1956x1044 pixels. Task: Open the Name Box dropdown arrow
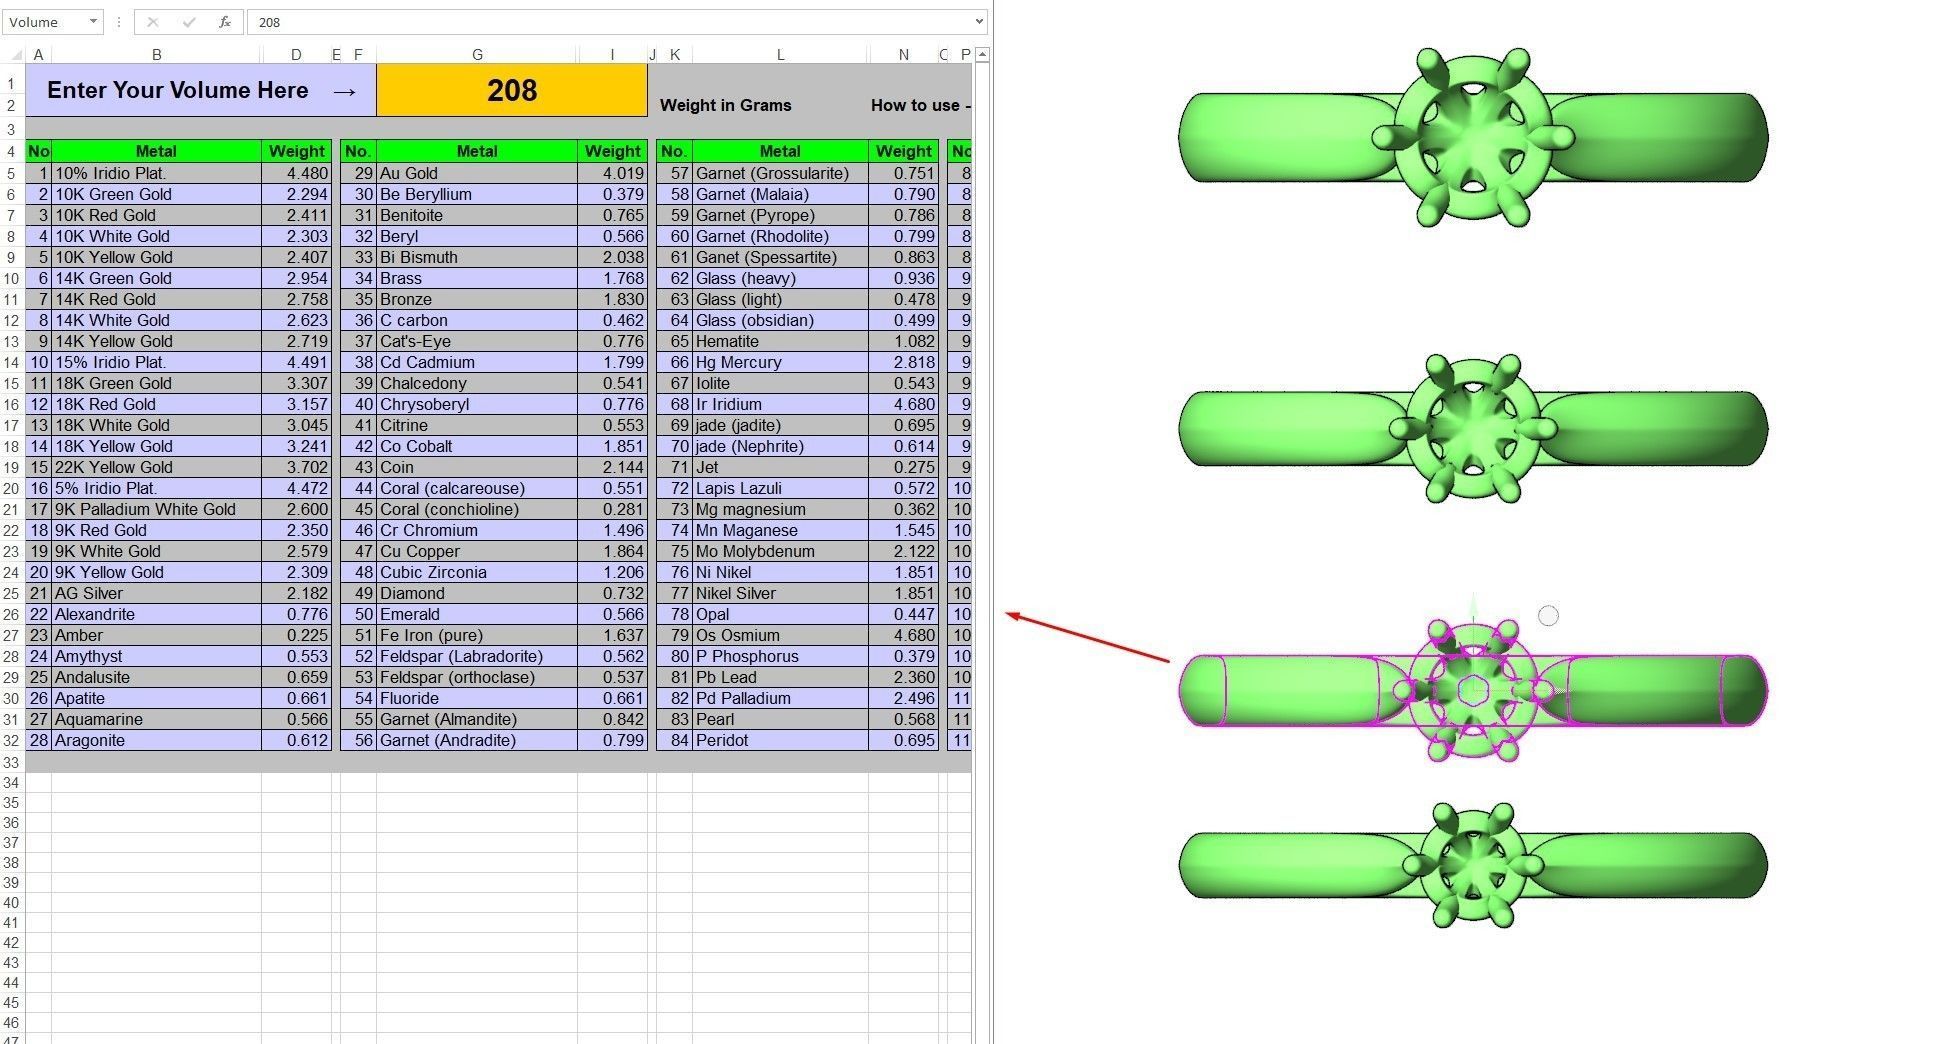(x=93, y=22)
